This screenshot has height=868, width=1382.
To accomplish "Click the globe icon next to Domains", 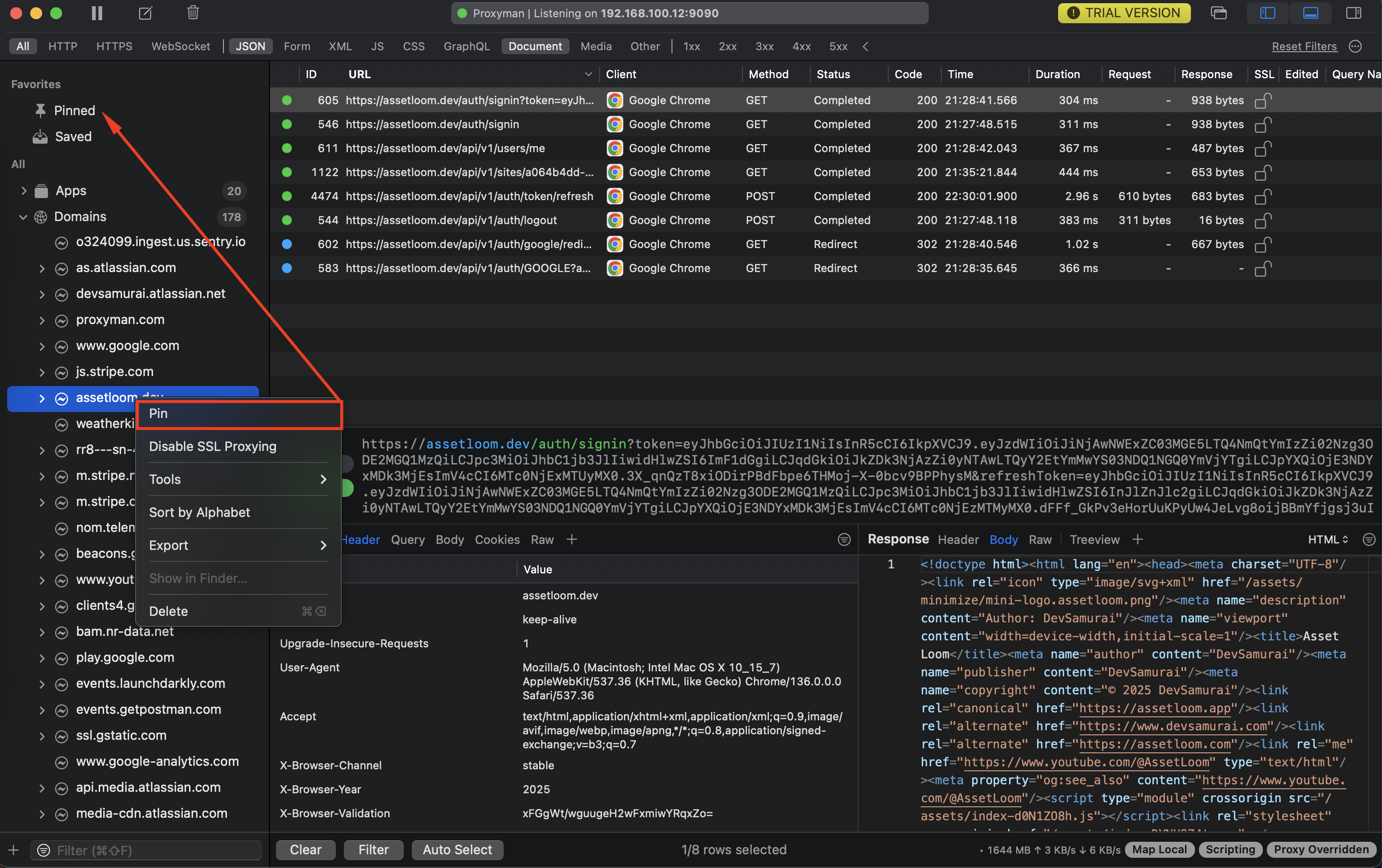I will coord(41,216).
